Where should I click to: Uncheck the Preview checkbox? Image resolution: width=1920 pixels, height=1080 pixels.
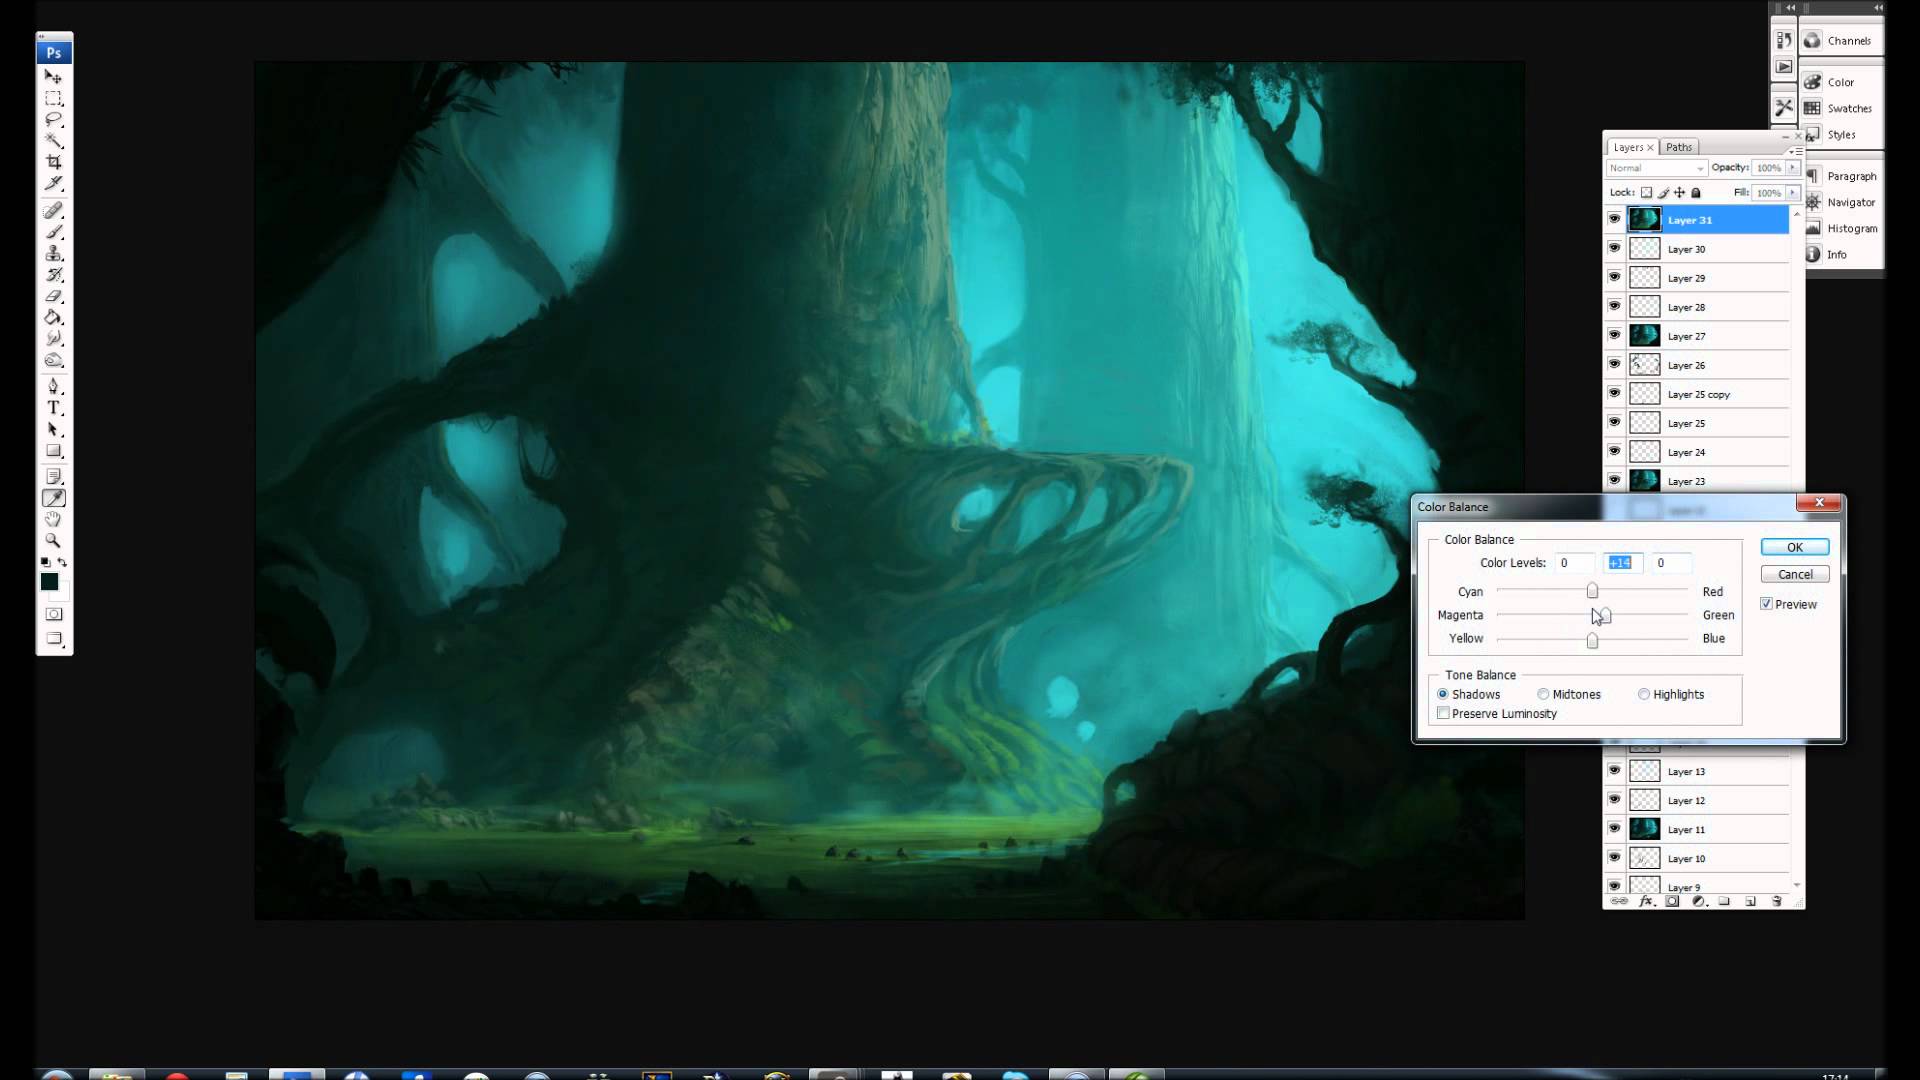1766,604
